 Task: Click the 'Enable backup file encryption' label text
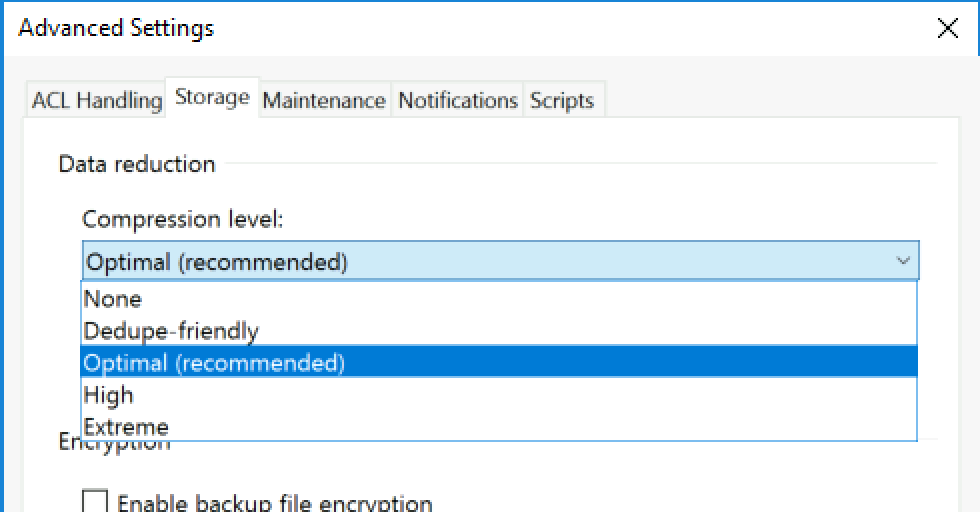click(274, 503)
